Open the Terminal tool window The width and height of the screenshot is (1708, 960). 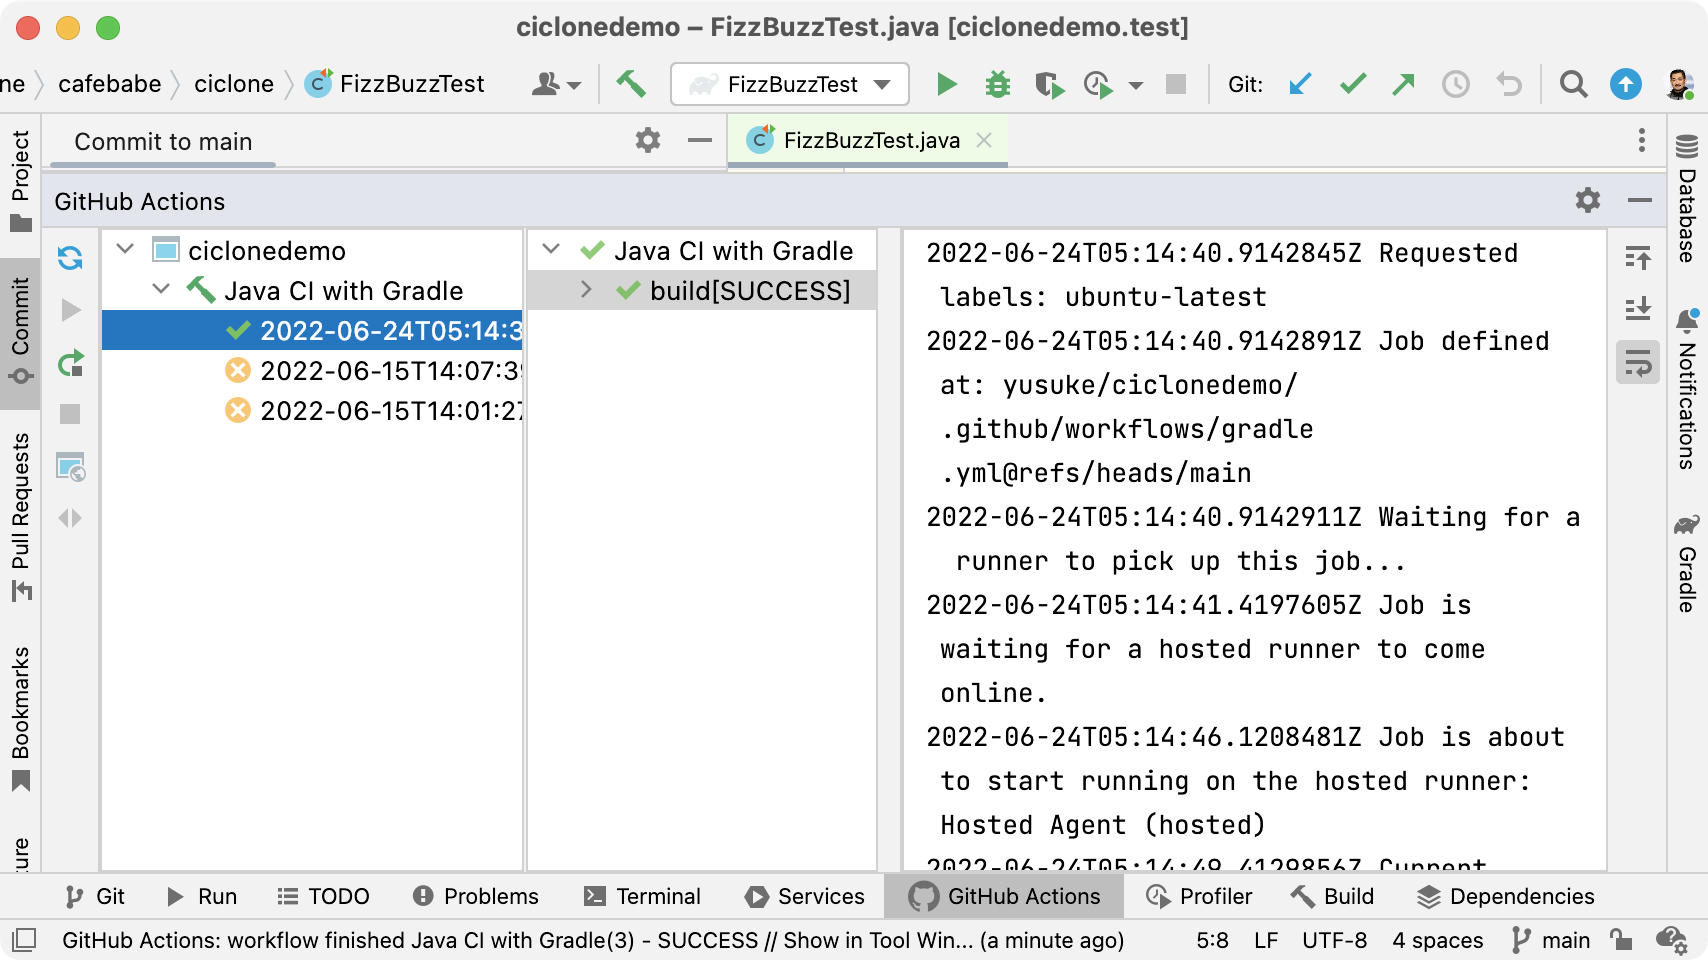642,896
